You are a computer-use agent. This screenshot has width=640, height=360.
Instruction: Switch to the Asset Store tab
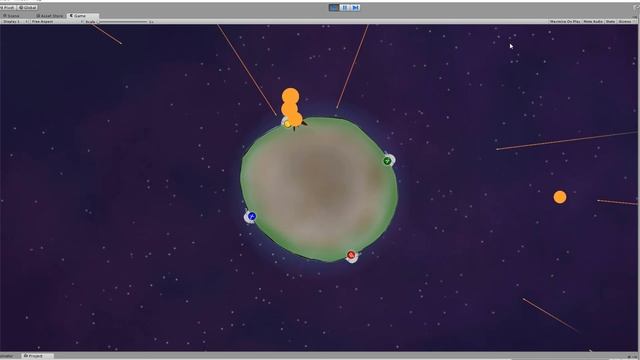pos(49,16)
